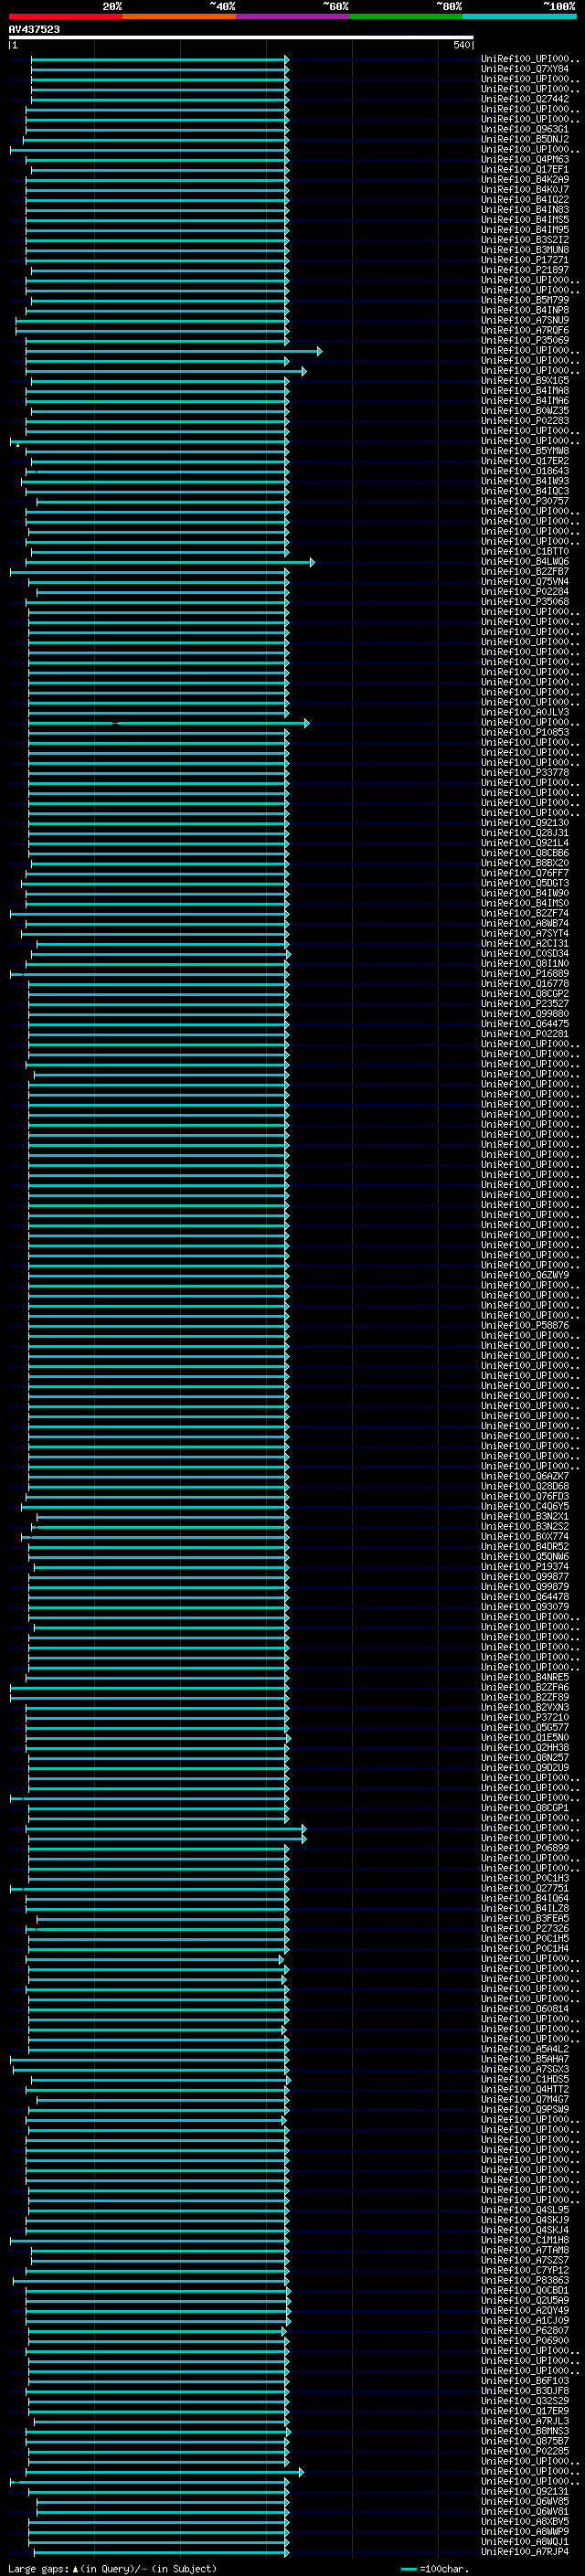The image size is (585, 2576).
Task: Open hit UniRef100_B5DNJ2
Action: 525,139
